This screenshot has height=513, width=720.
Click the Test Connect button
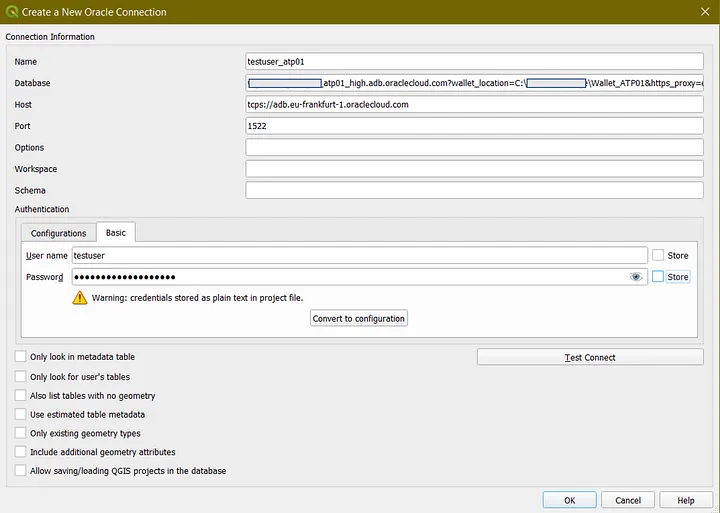click(590, 357)
